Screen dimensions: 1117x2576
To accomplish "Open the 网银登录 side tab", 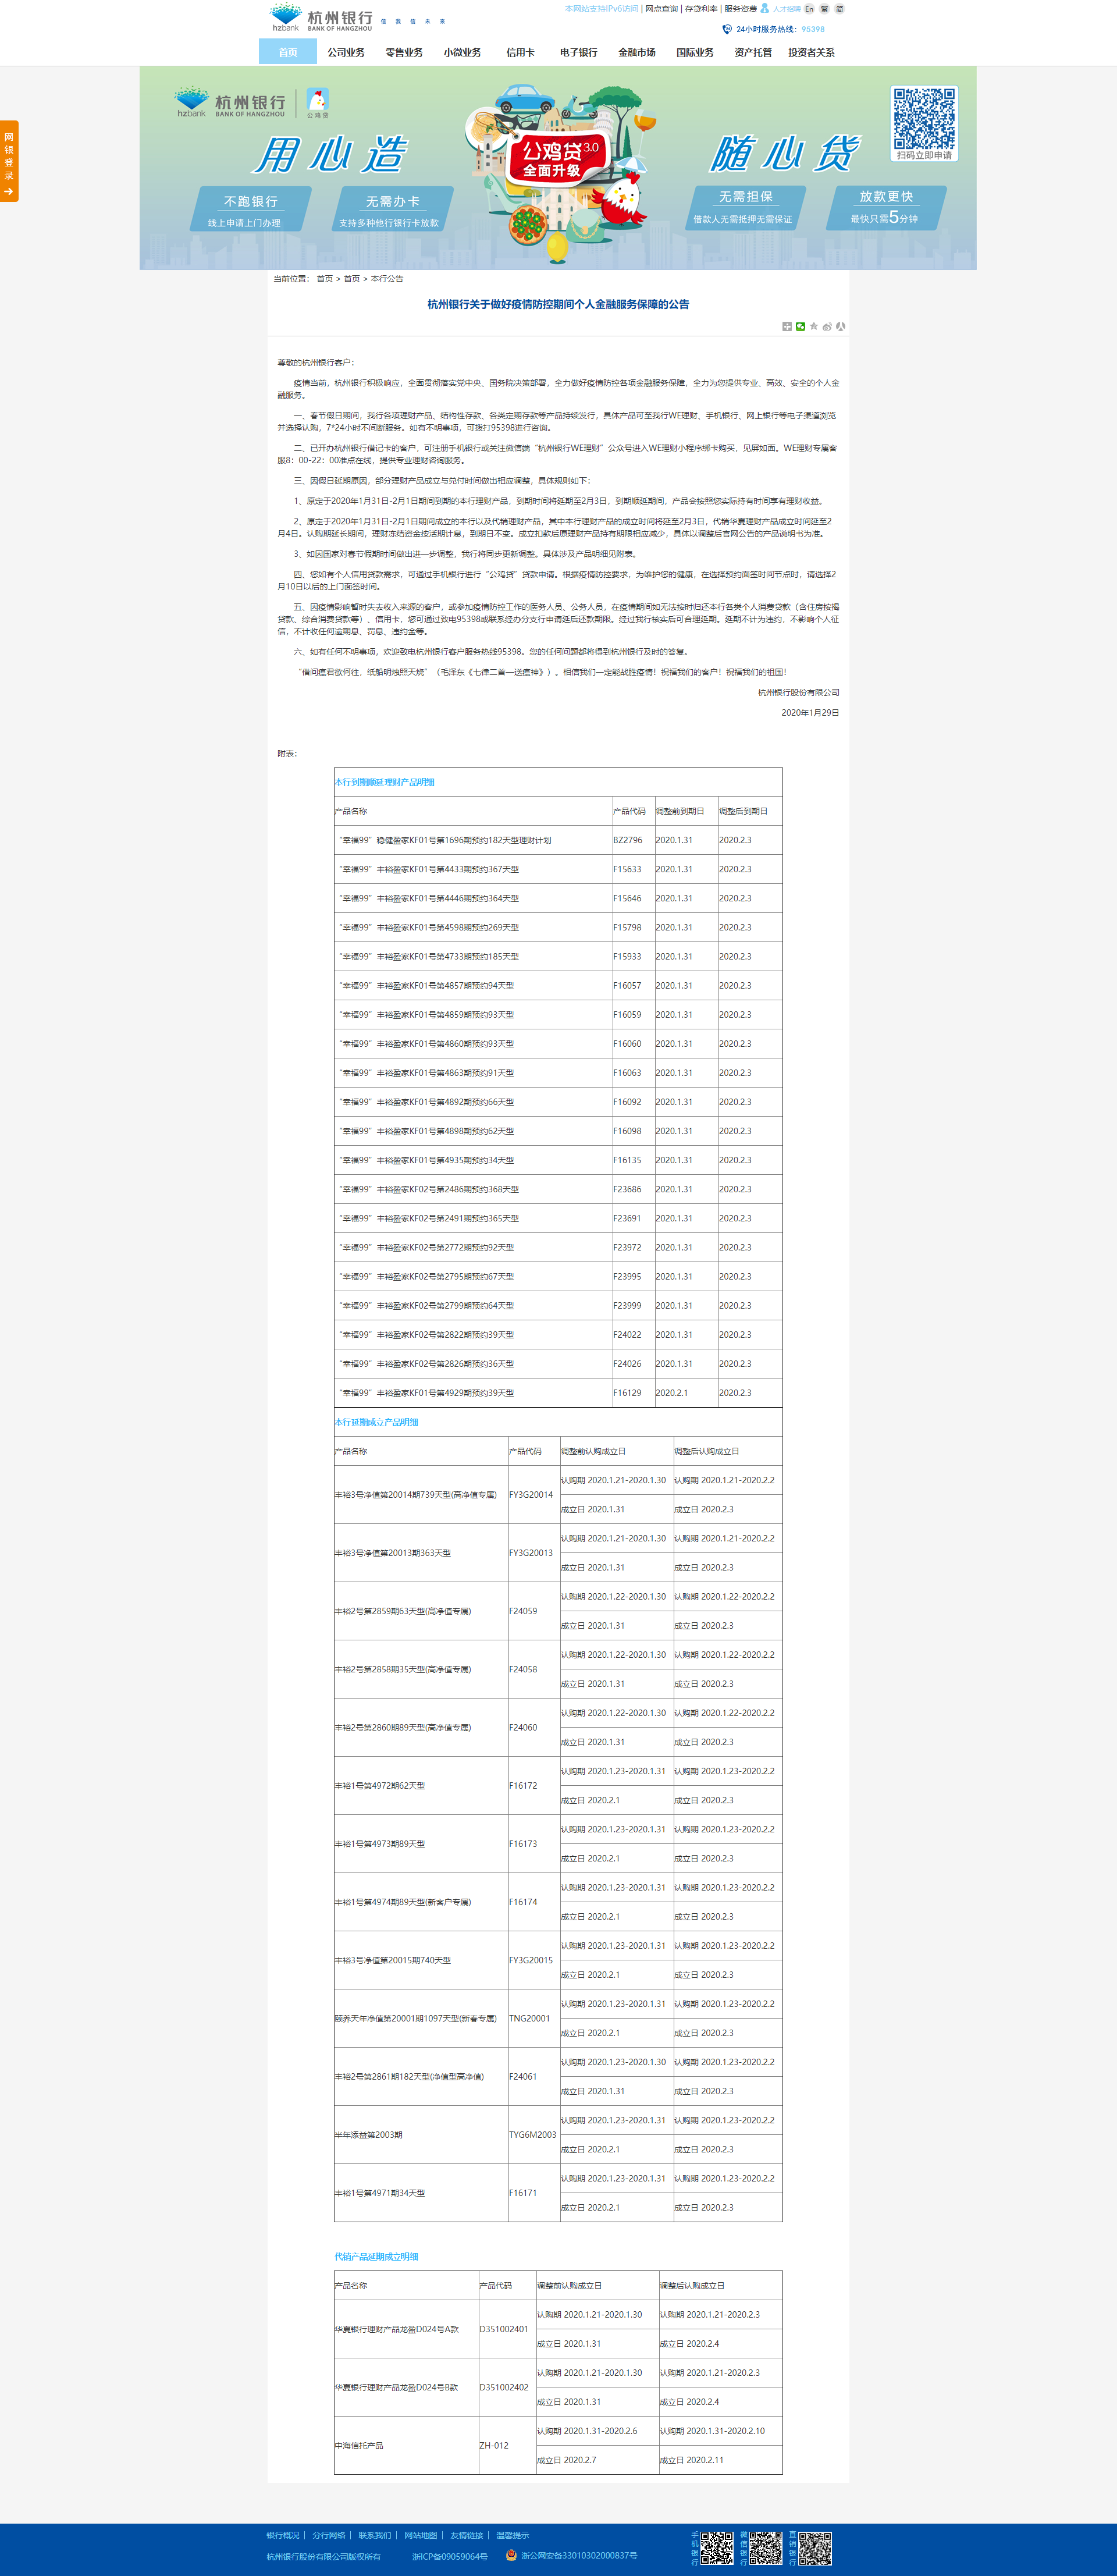I will click(9, 161).
